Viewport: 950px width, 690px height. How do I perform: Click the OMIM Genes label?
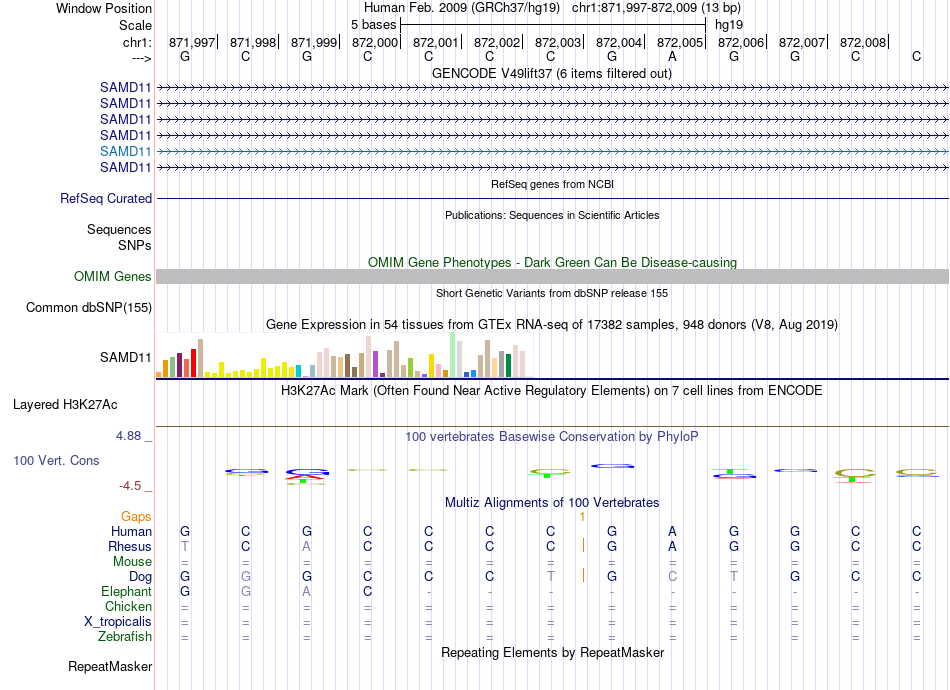pyautogui.click(x=113, y=276)
